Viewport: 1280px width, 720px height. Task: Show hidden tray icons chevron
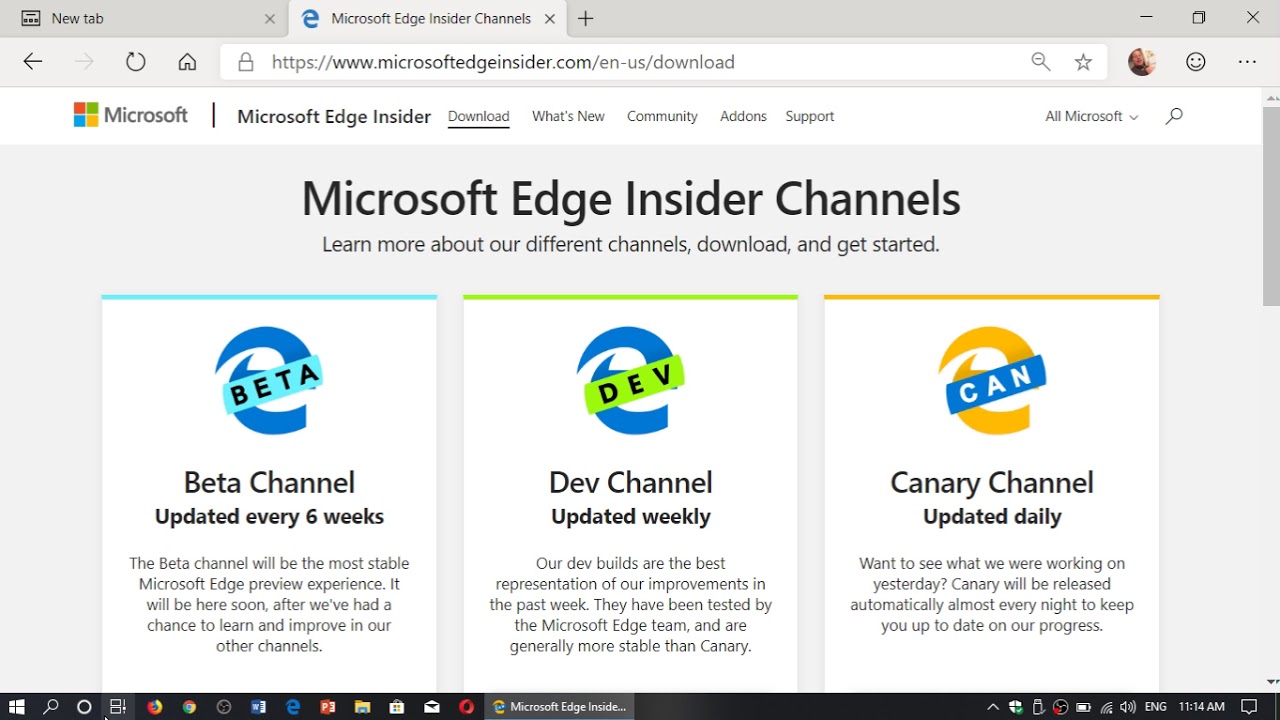click(x=993, y=706)
